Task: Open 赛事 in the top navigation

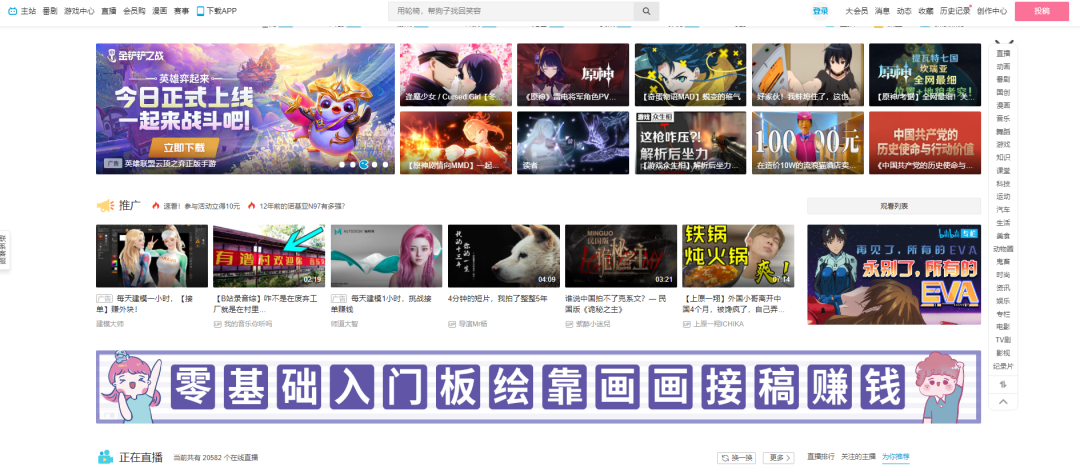Action: 181,11
